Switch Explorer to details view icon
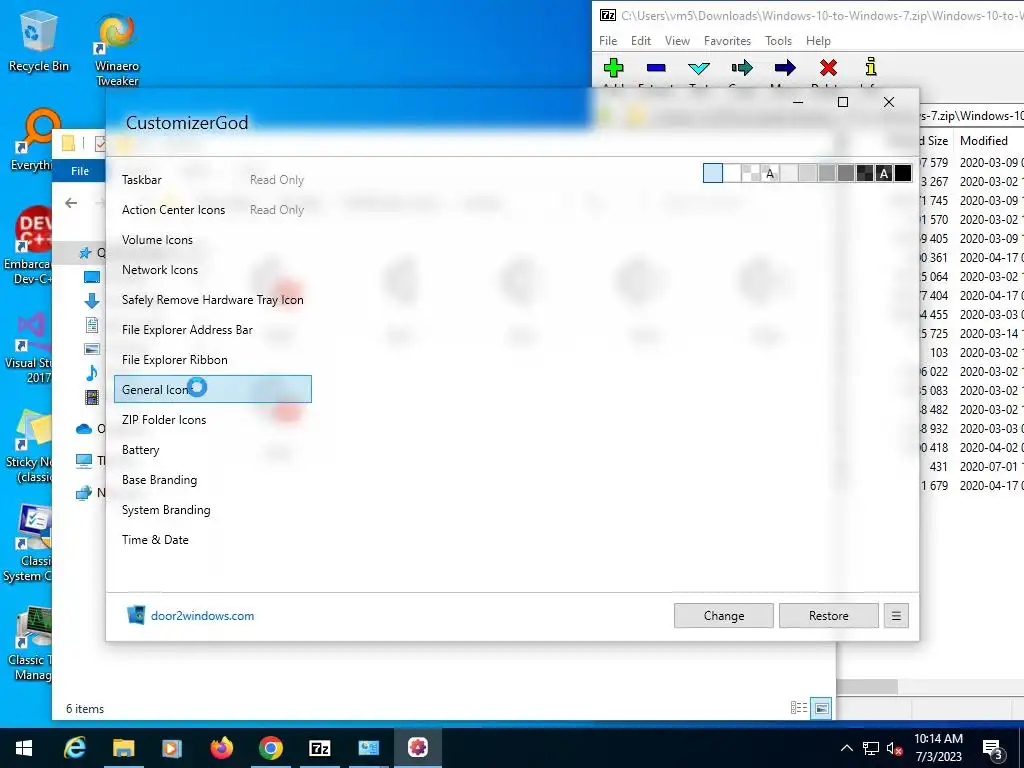 click(x=798, y=708)
